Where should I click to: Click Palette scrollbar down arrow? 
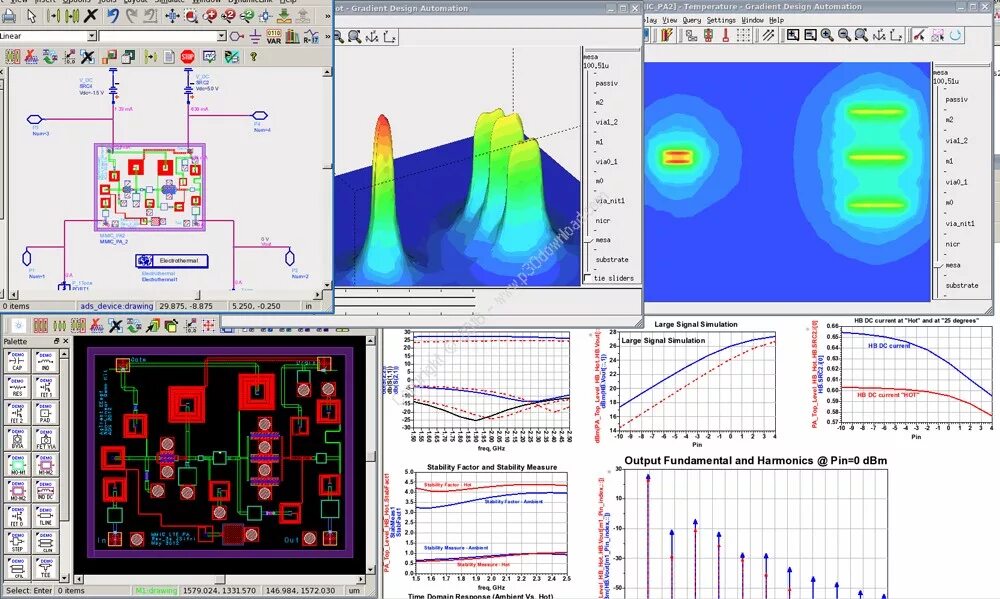coord(64,577)
